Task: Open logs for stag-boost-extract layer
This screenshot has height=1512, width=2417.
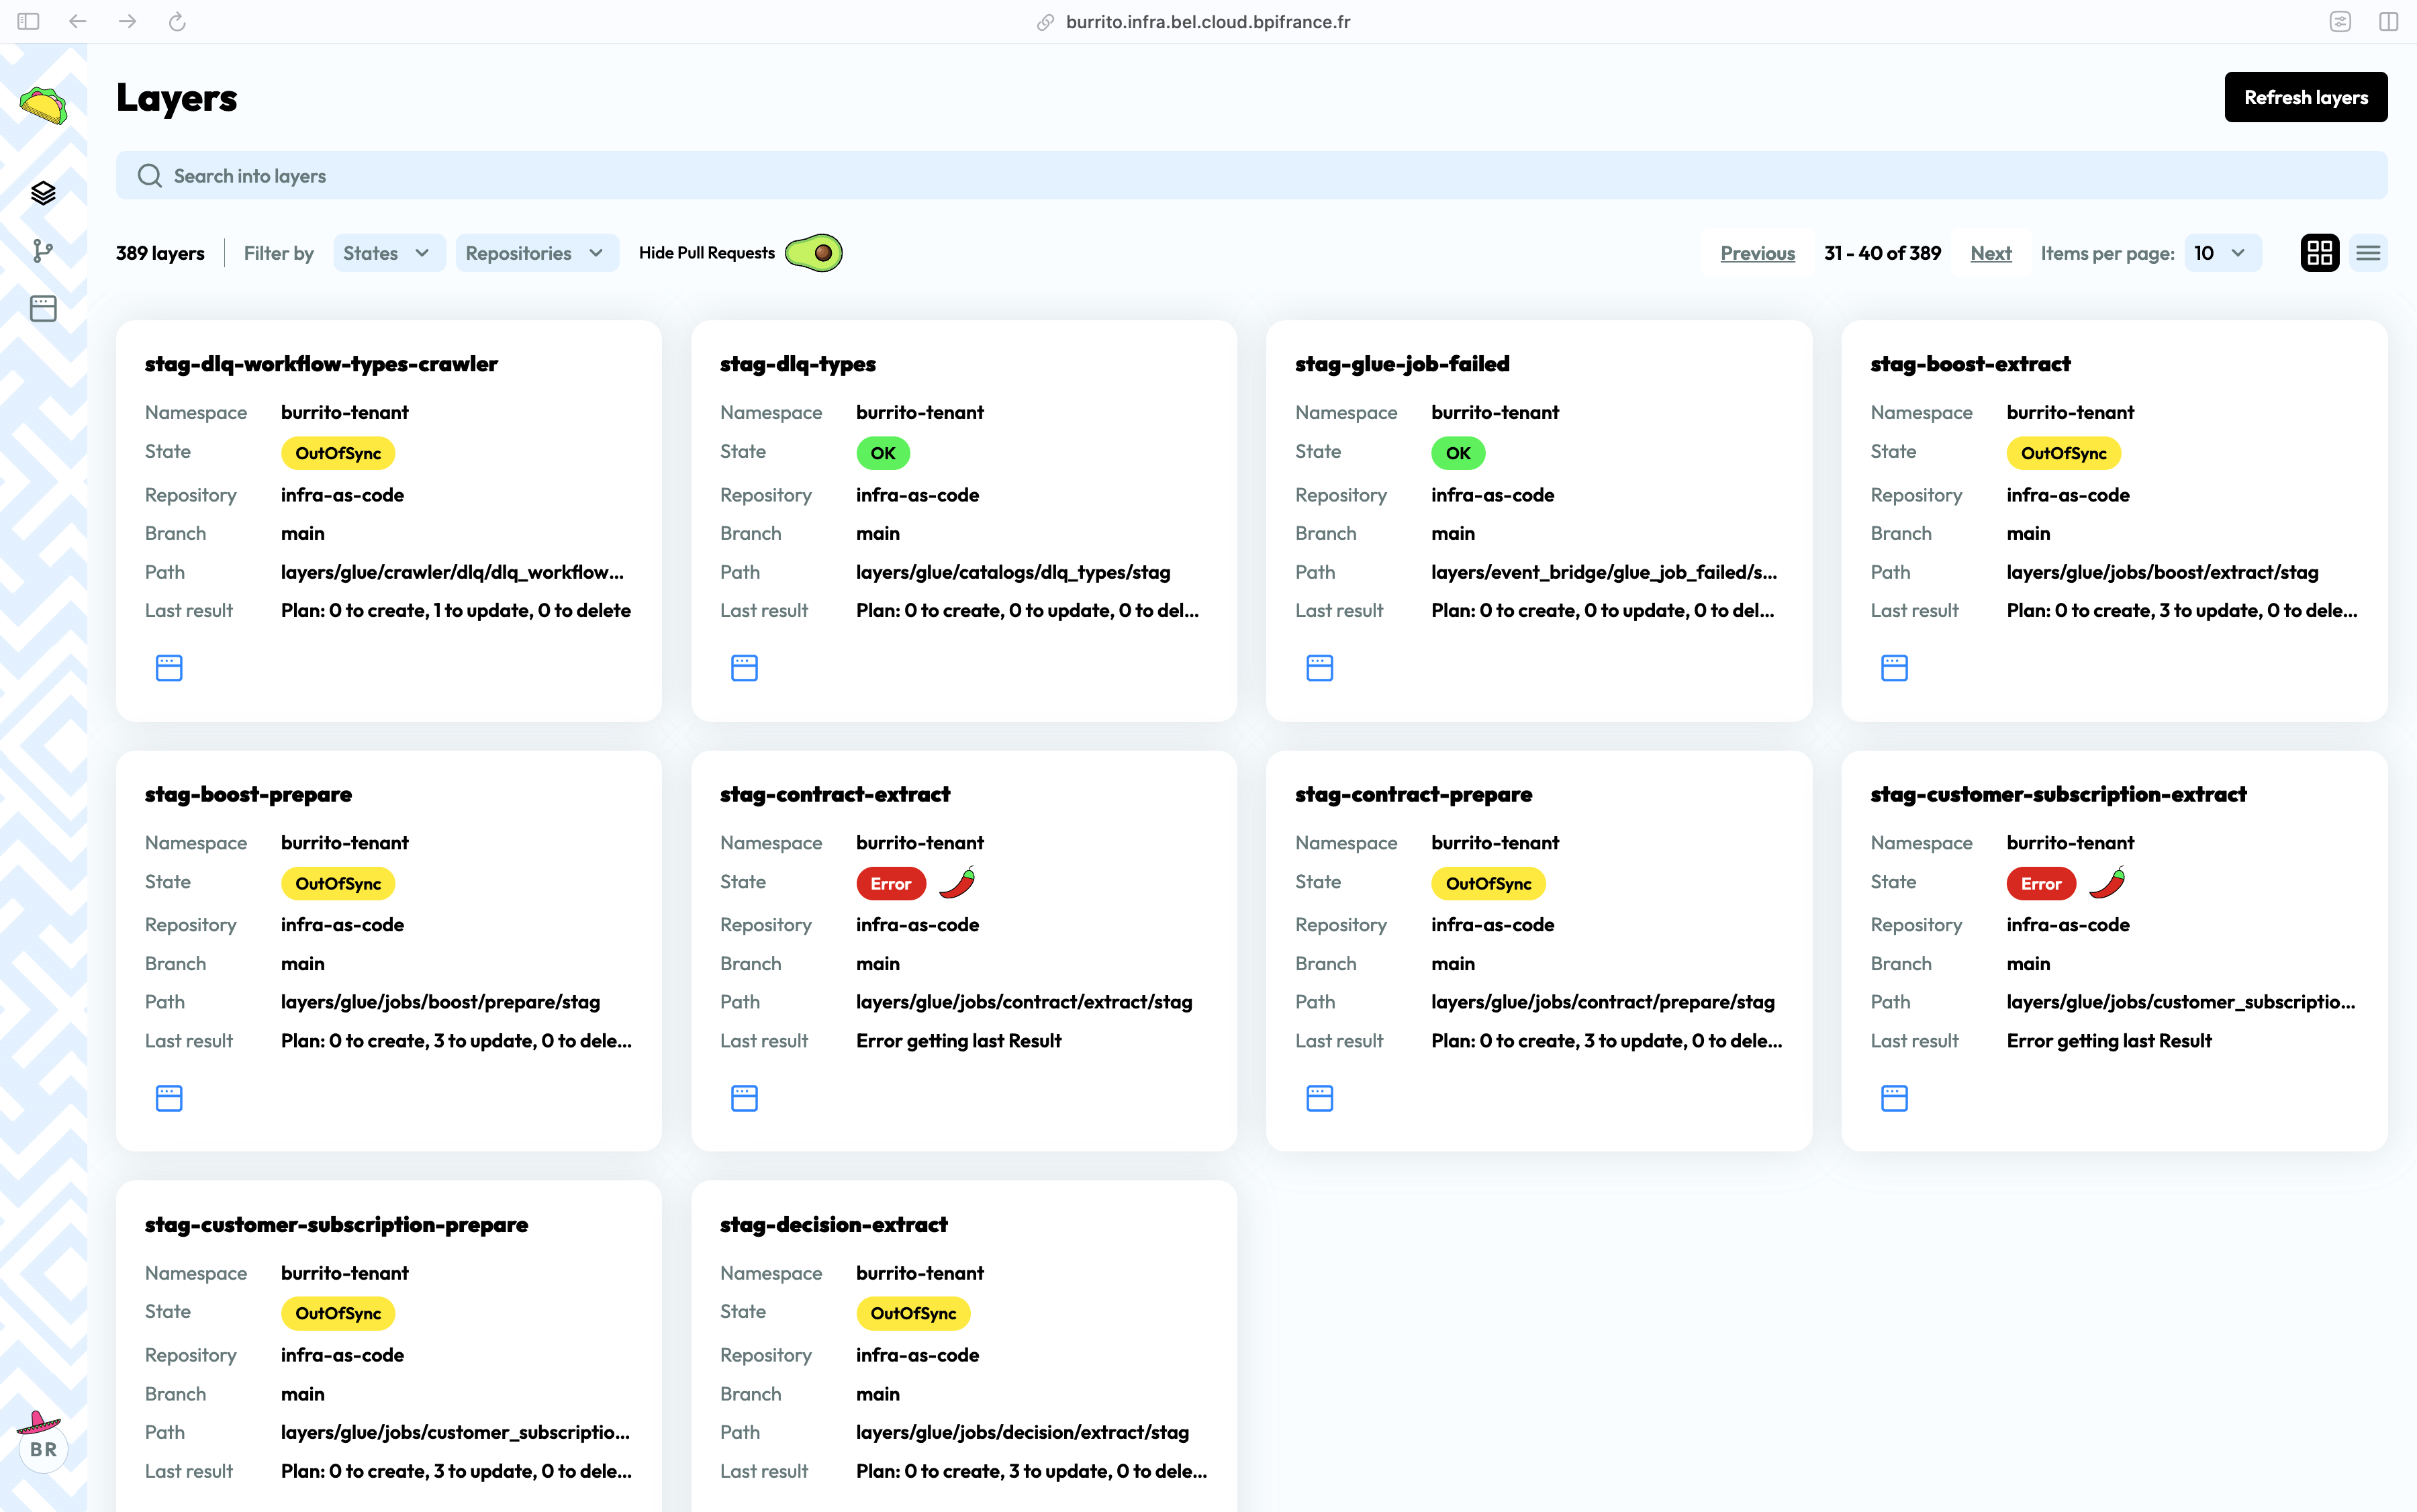Action: (x=1894, y=668)
